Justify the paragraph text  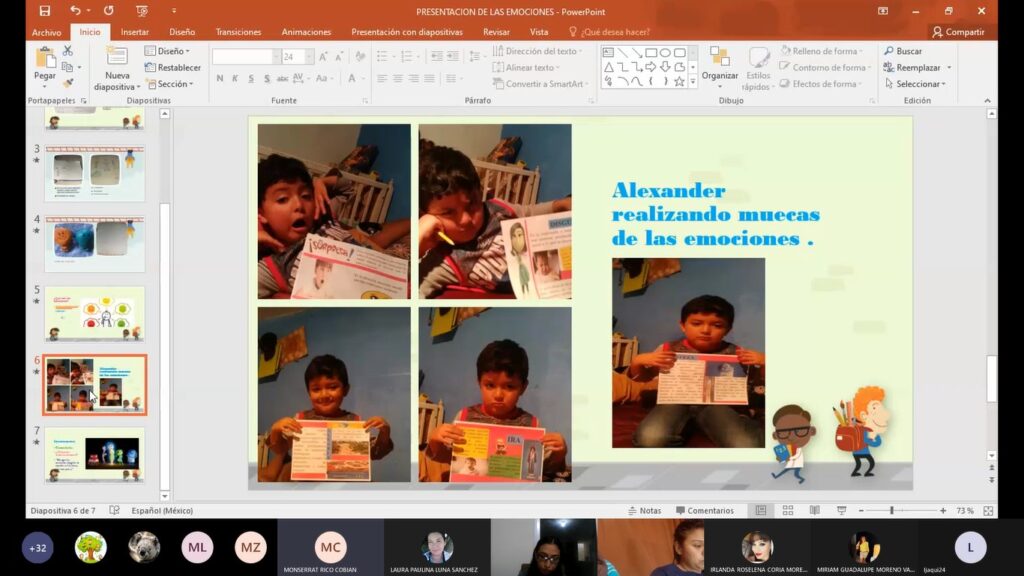(x=429, y=78)
